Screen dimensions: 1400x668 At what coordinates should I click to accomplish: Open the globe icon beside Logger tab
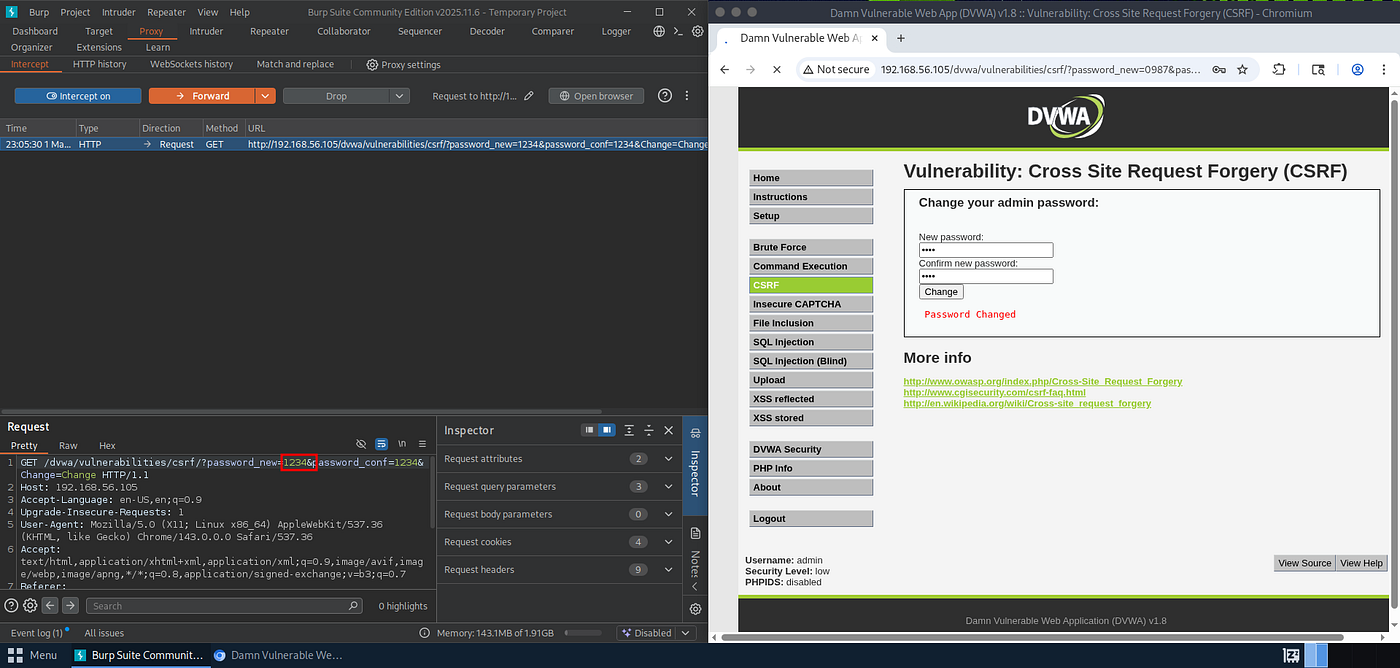[659, 31]
